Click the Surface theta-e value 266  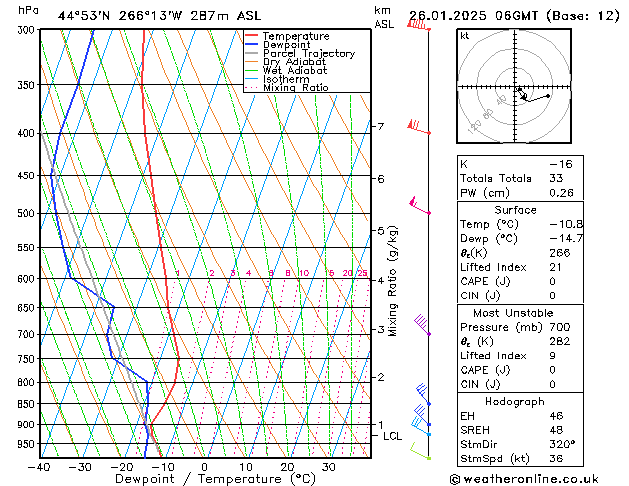click(x=560, y=253)
